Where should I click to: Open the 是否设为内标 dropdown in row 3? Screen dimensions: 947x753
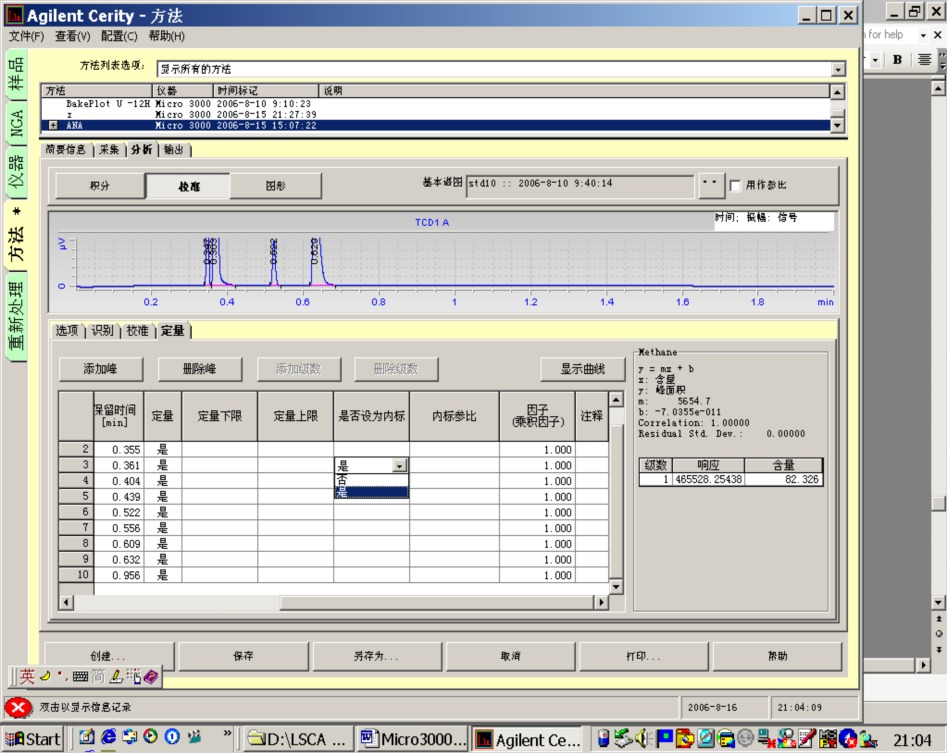[399, 466]
